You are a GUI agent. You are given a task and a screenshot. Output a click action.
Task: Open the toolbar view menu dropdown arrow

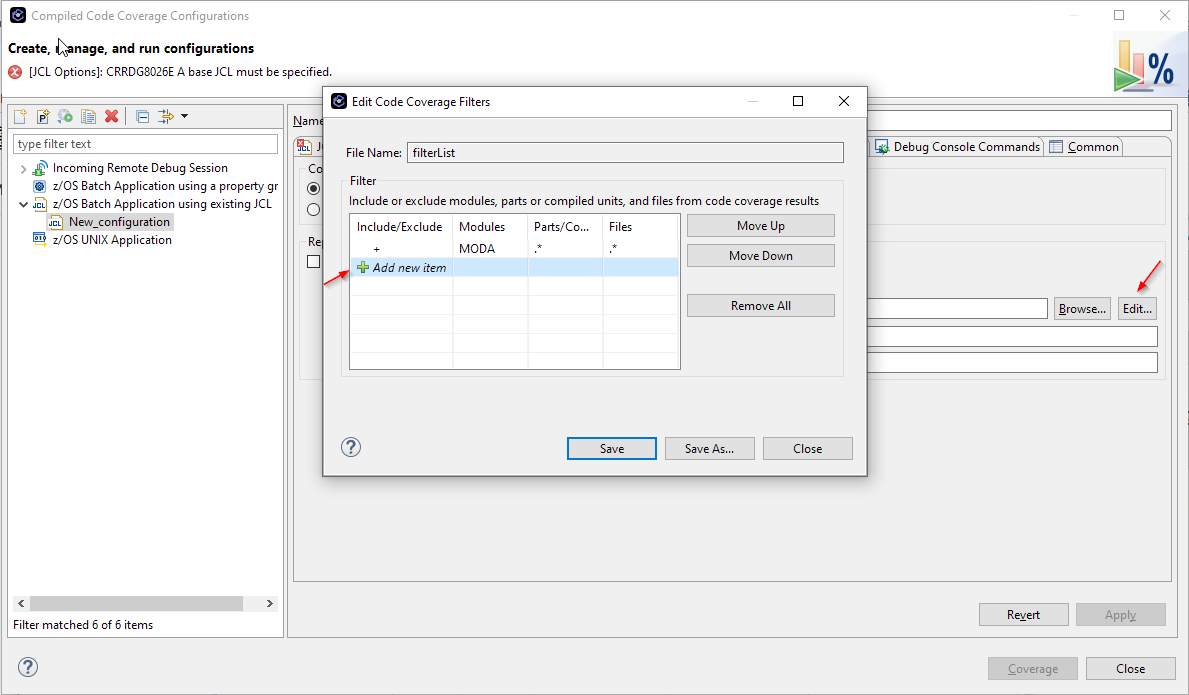pos(185,116)
